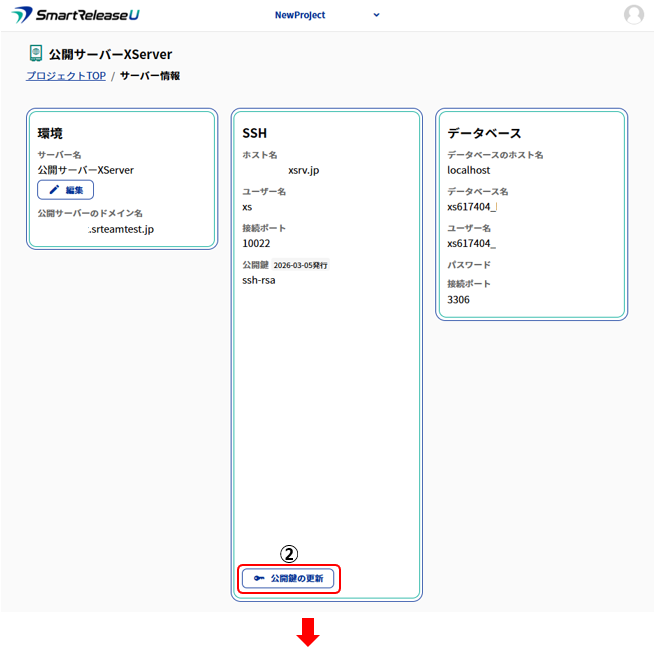Image resolution: width=659 pixels, height=647 pixels.
Task: Open the user avatar menu
Action: [634, 15]
